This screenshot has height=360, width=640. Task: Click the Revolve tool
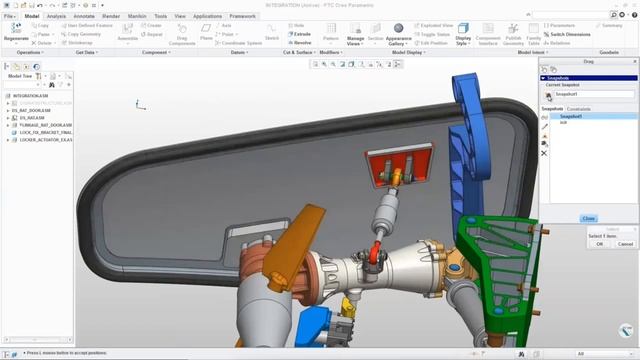pos(299,42)
